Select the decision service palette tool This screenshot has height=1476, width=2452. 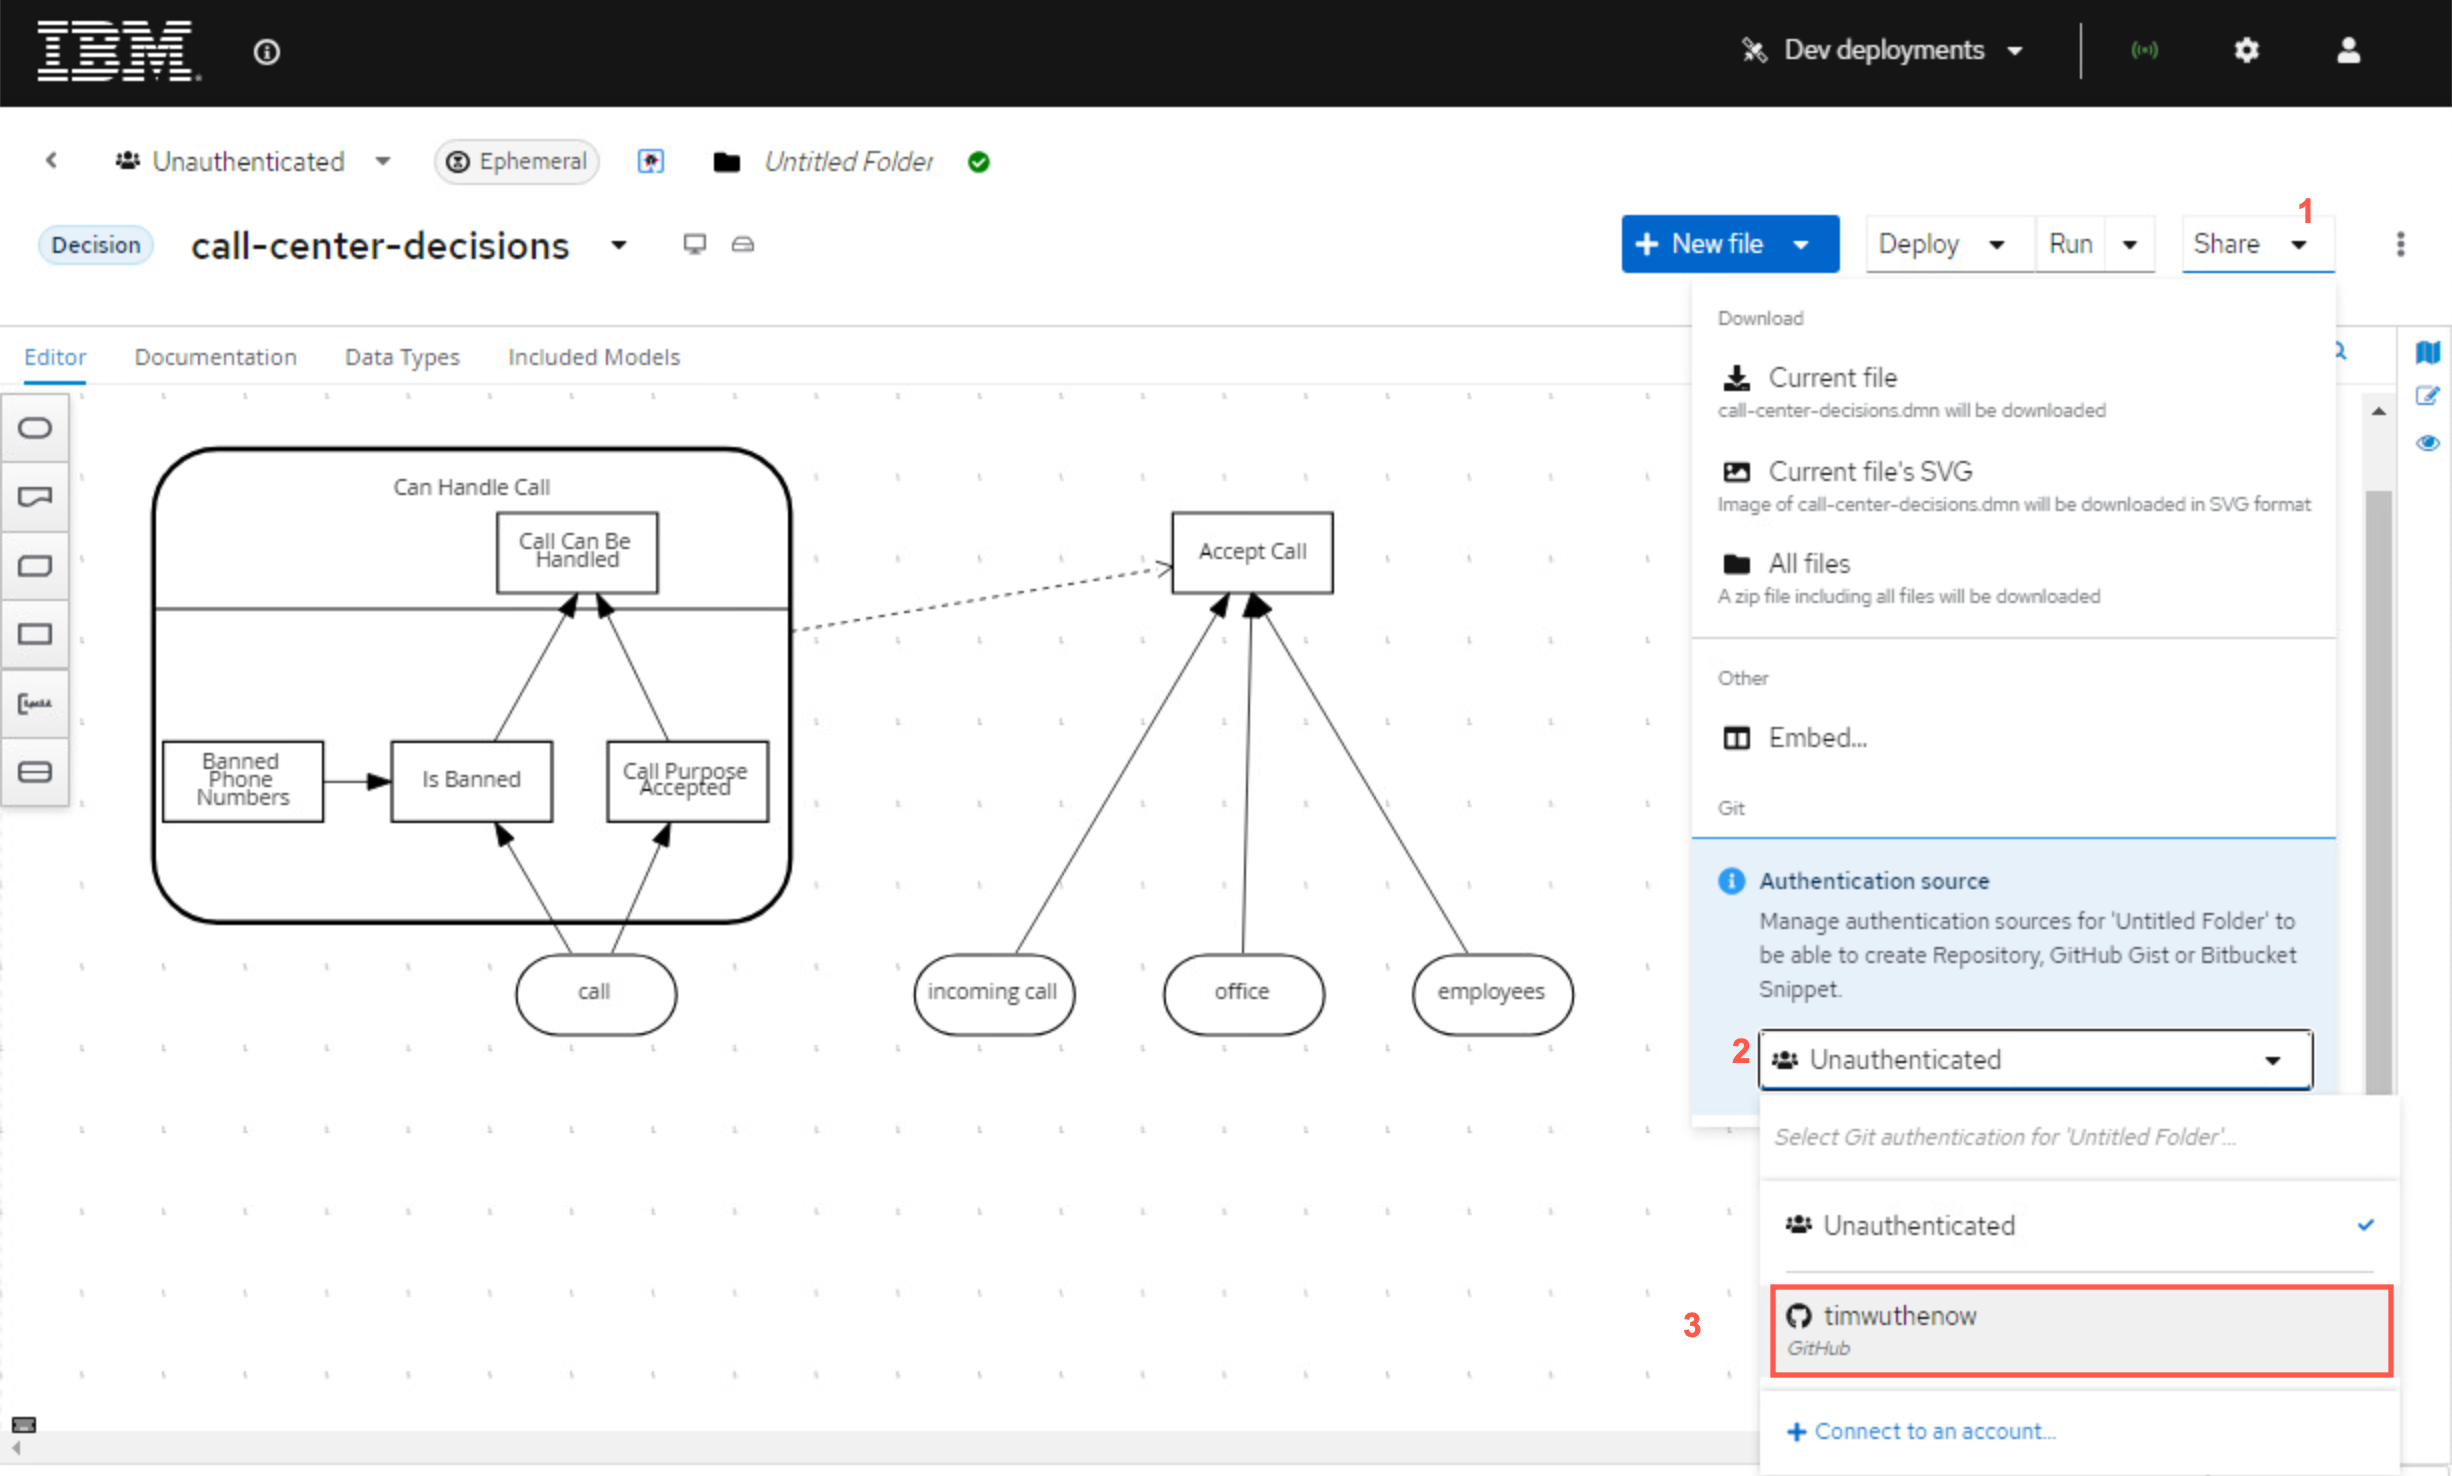[x=35, y=772]
